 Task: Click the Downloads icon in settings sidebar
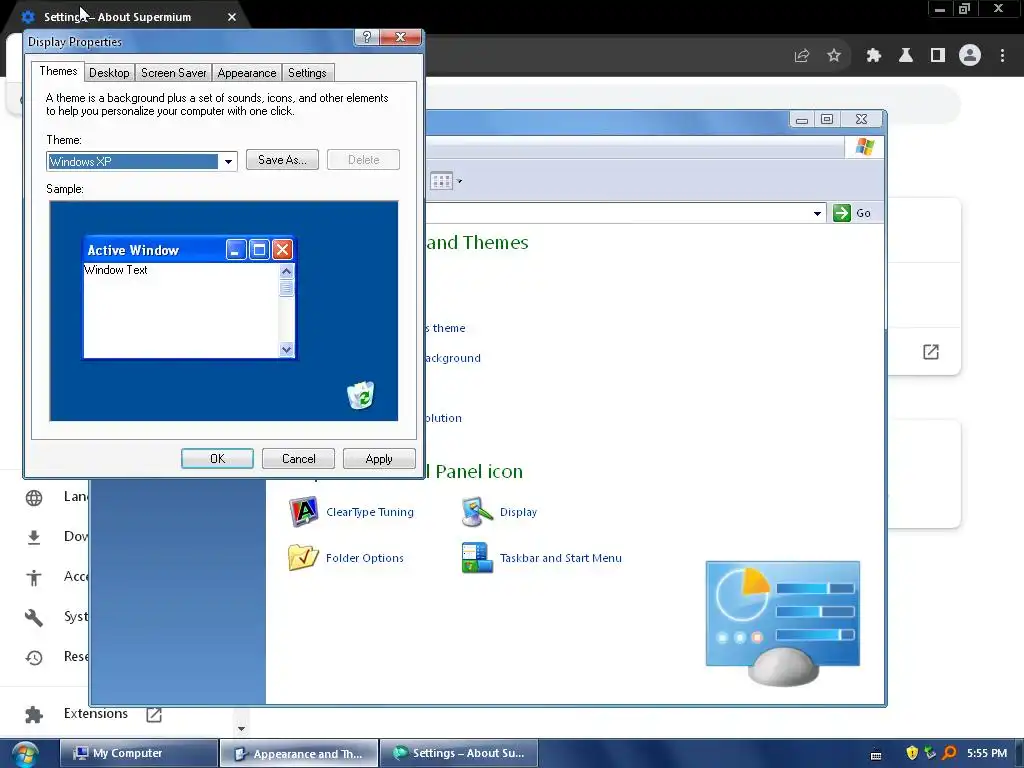click(34, 537)
